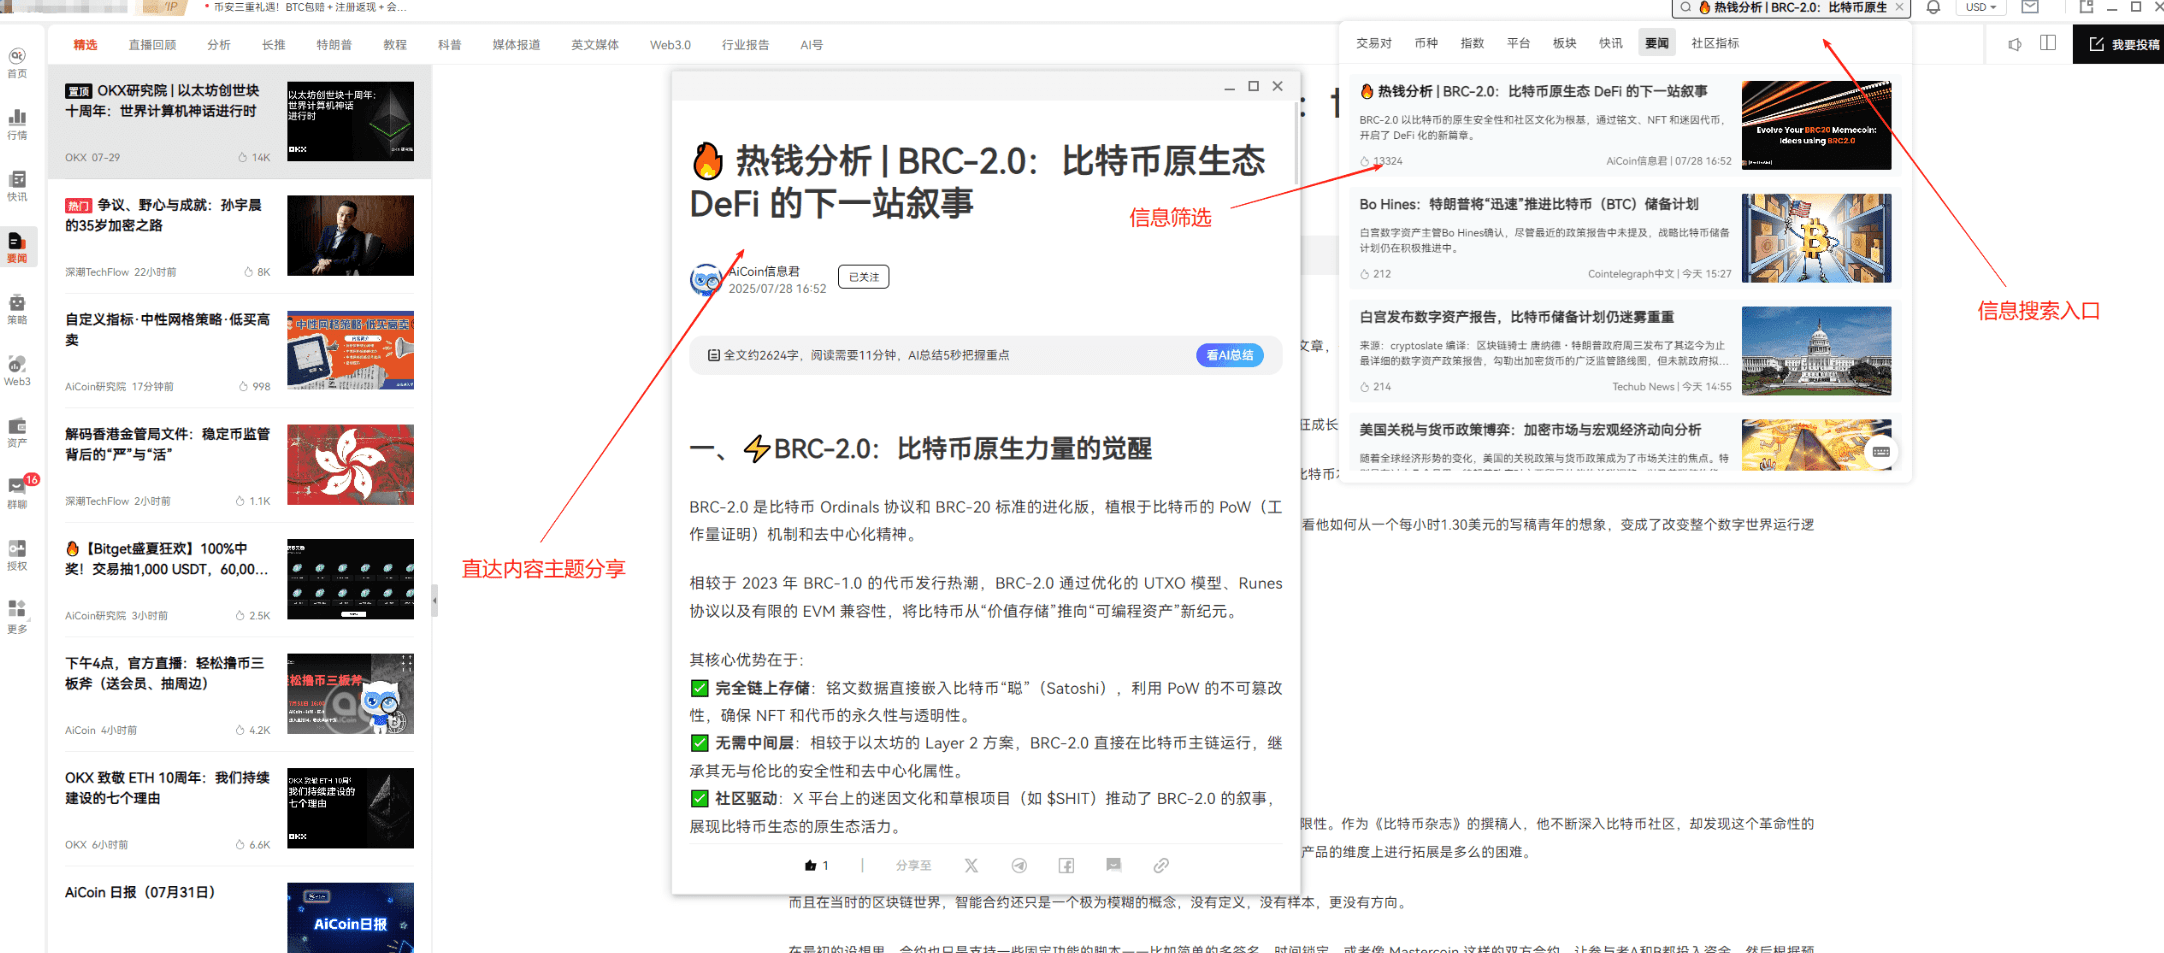Open notifications bell in title bar

click(x=1933, y=7)
